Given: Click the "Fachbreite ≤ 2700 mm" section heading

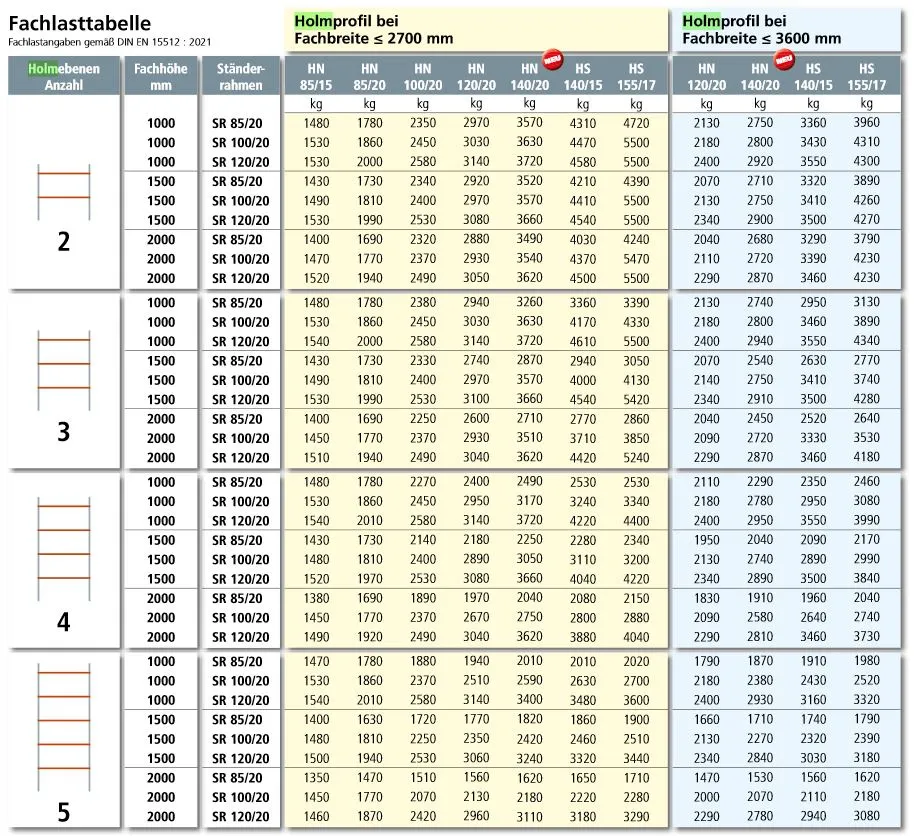Looking at the screenshot, I should [374, 38].
